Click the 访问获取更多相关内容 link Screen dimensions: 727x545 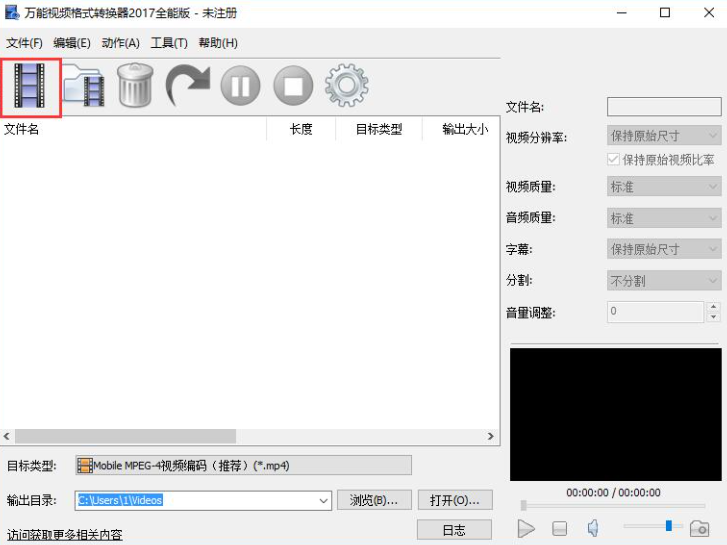[64, 534]
